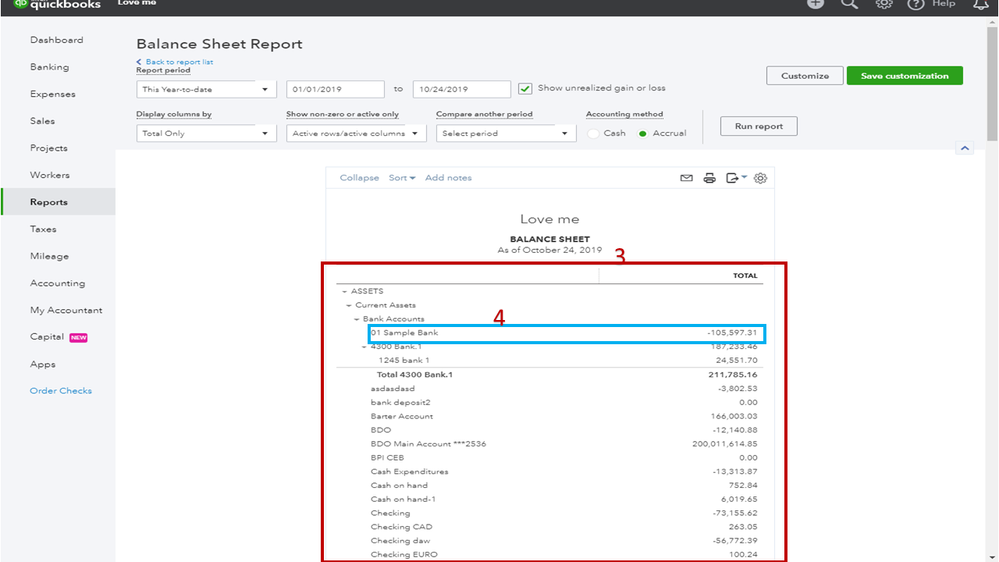Open the notifications bell icon
This screenshot has width=999, height=562.
point(980,4)
